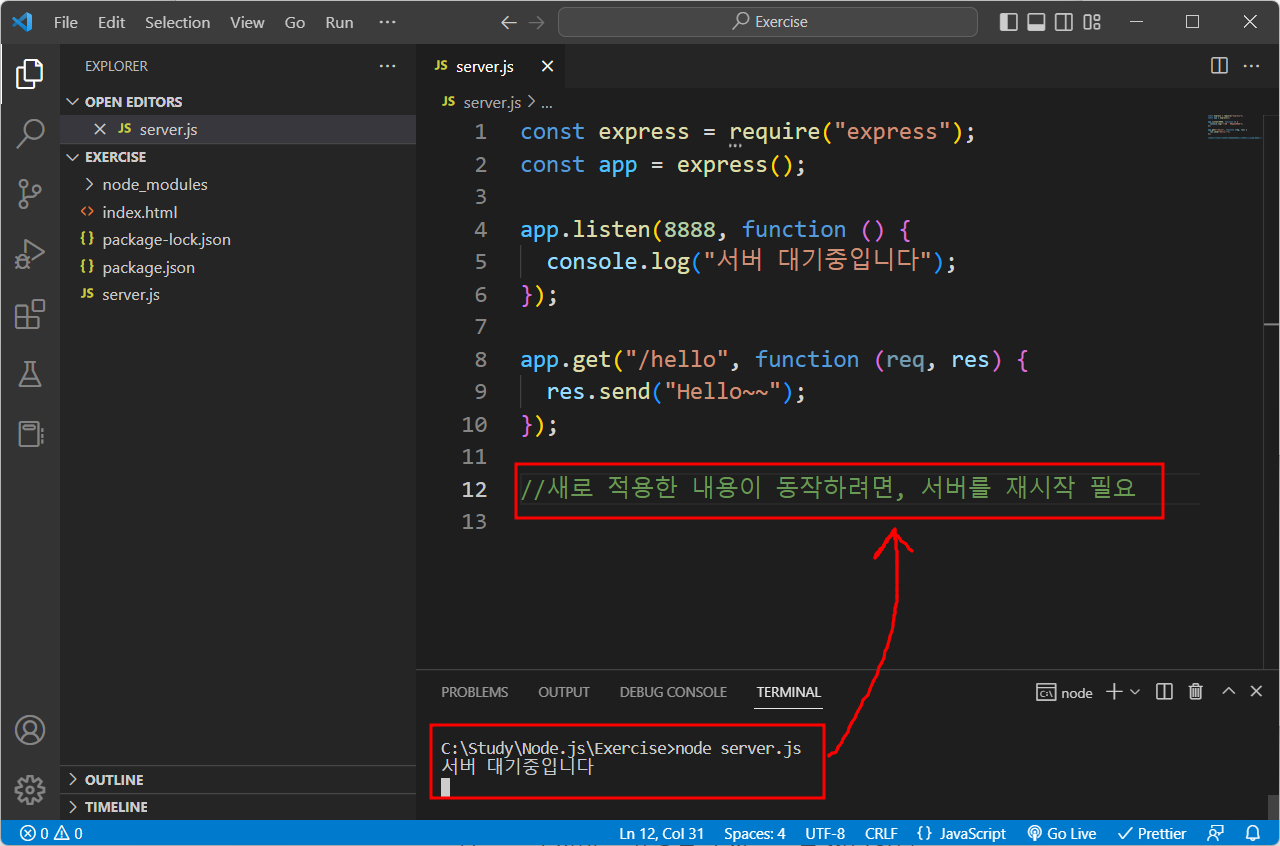Change line ending via CRLF status item
Screen dimensions: 1280x846
[x=881, y=833]
